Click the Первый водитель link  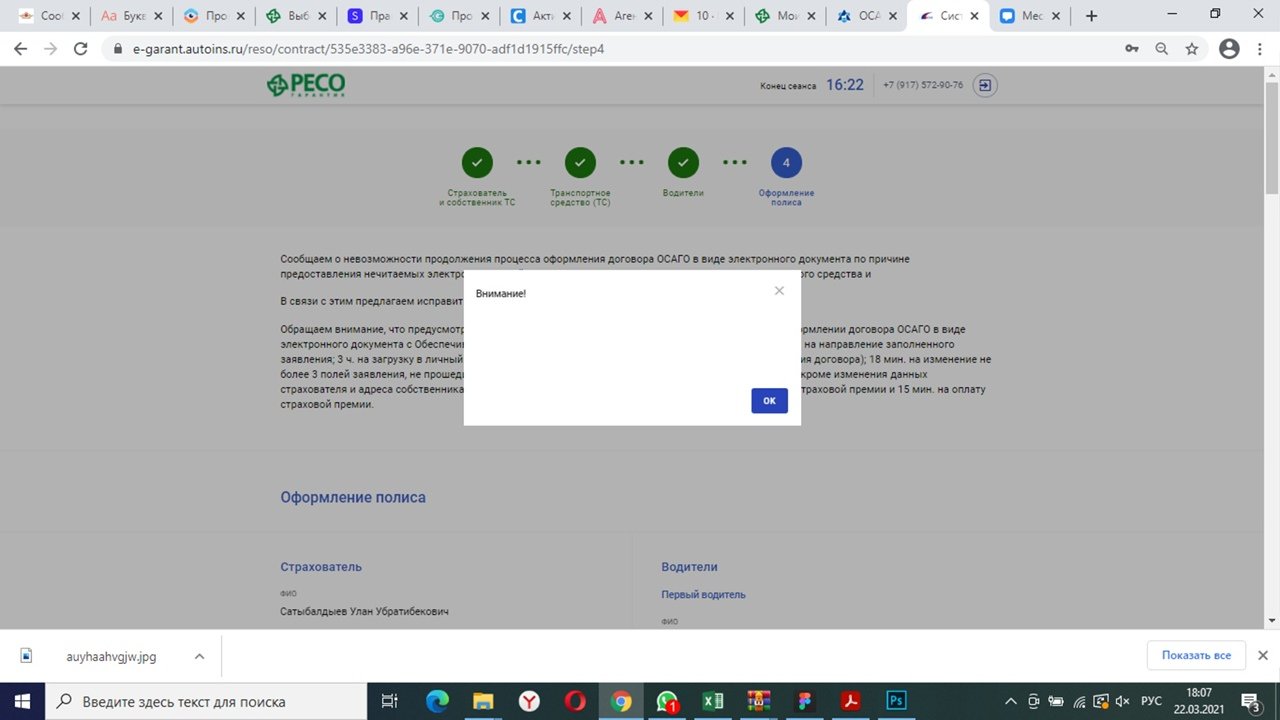pos(703,595)
